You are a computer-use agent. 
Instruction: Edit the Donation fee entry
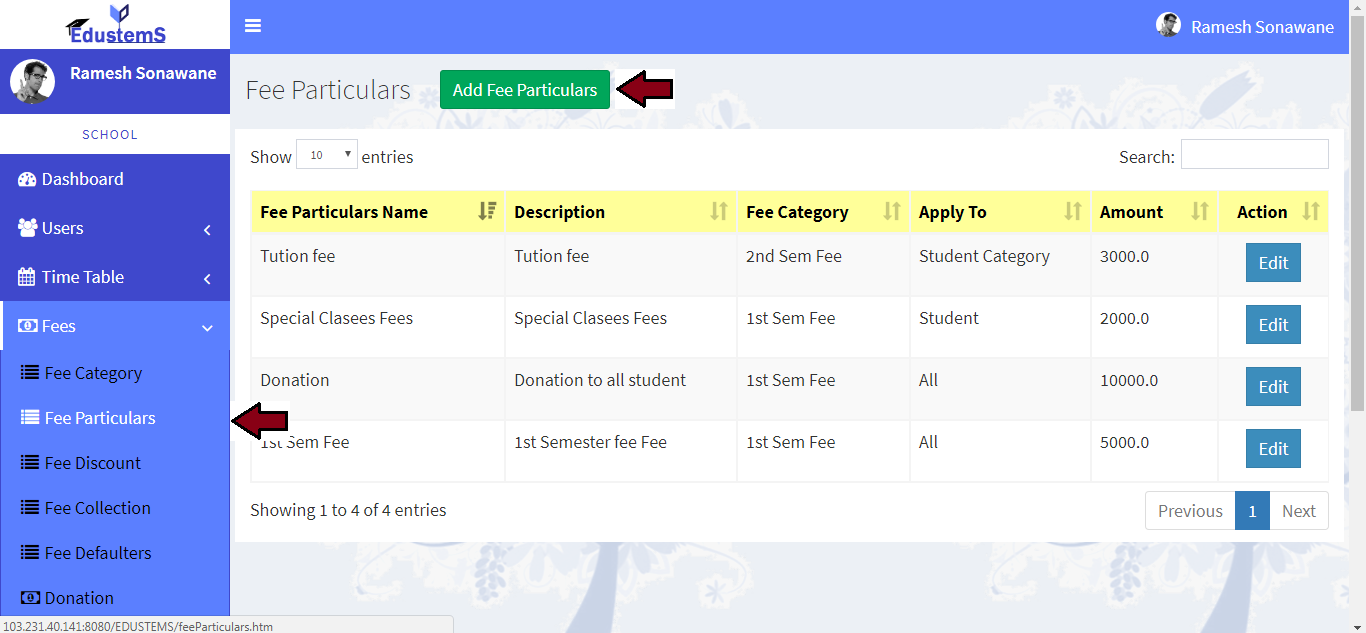(x=1273, y=386)
